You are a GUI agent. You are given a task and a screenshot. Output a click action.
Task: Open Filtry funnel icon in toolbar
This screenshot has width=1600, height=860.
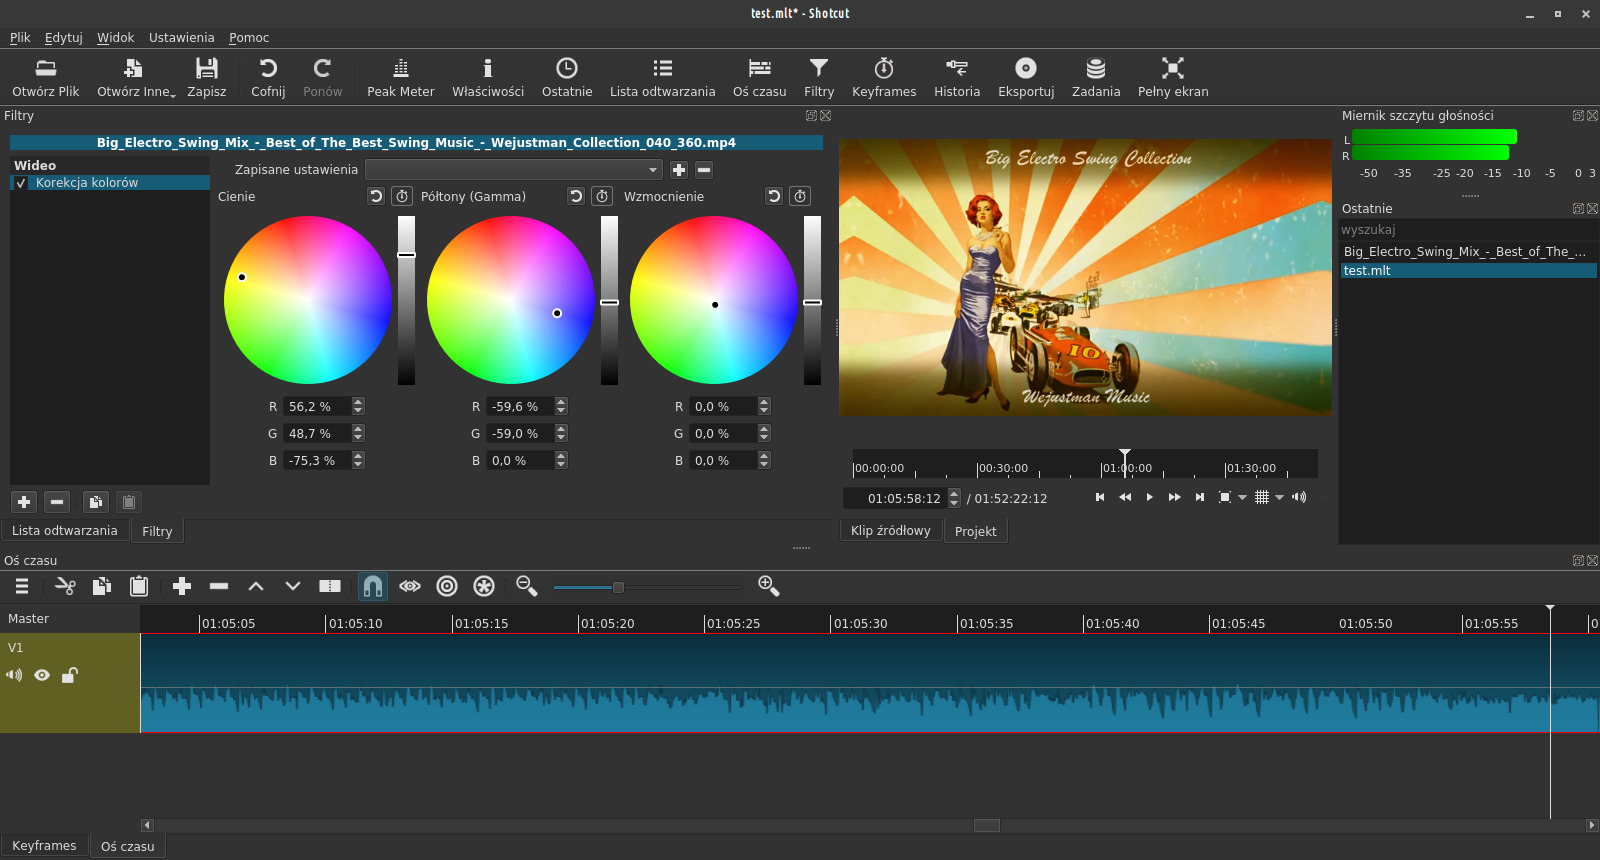pos(819,77)
